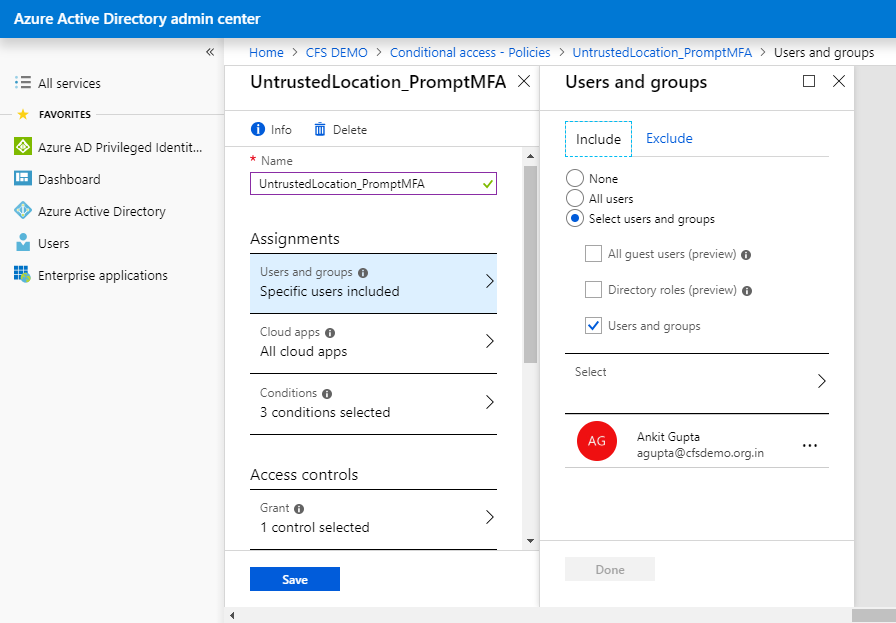Screen dimensions: 896x623
Task: Click the Enterprise applications grid icon
Action: coord(23,274)
